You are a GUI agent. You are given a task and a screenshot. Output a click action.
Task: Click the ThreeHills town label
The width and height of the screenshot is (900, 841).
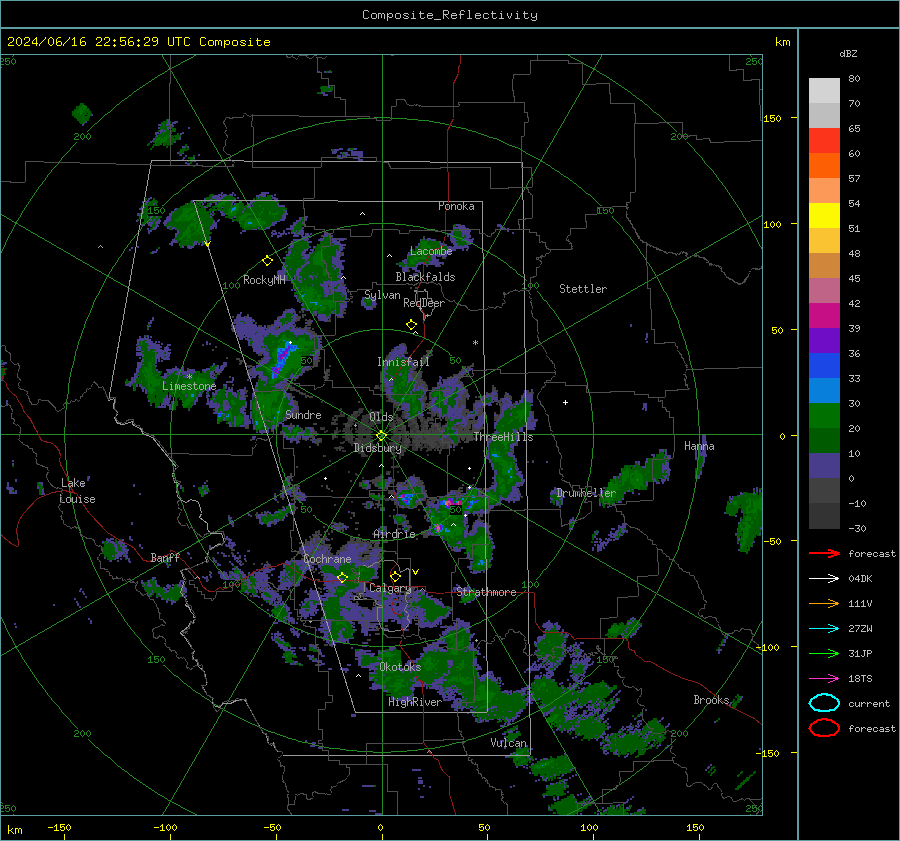click(503, 437)
